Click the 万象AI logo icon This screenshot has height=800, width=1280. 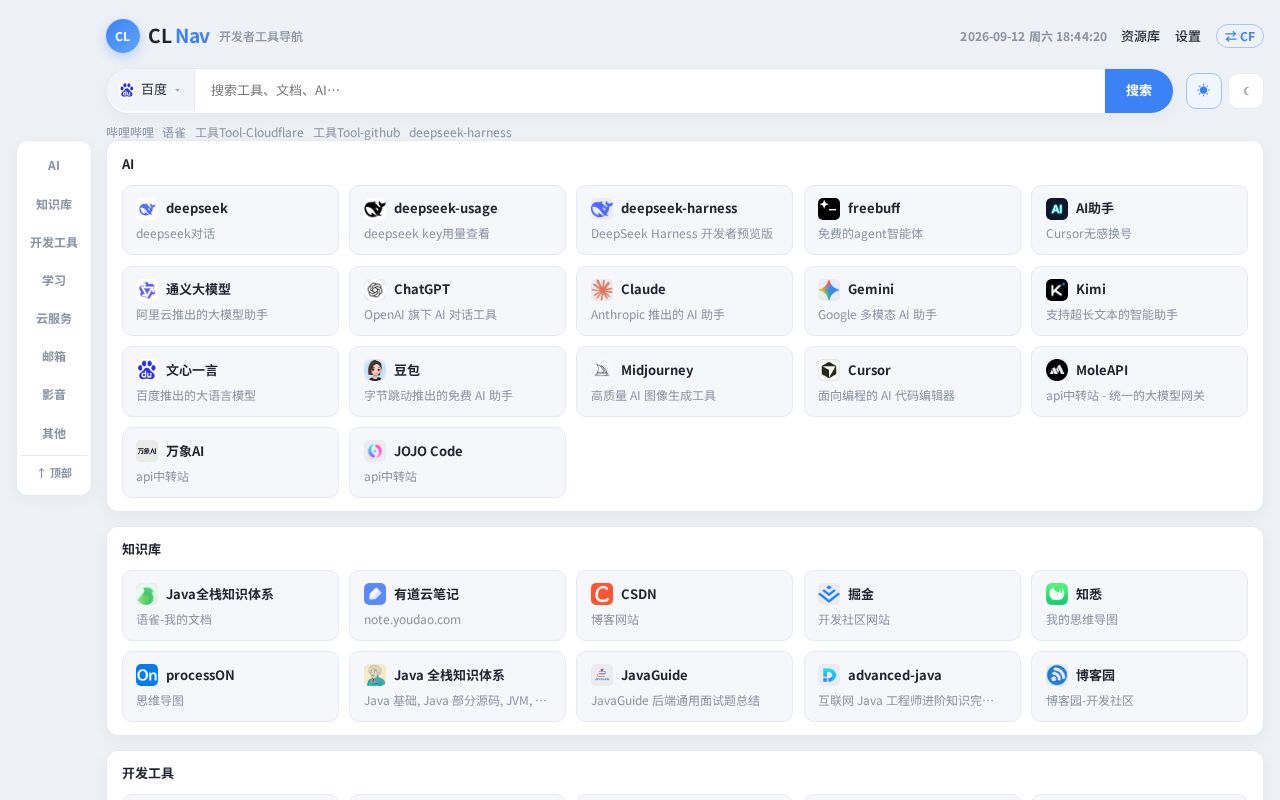147,451
